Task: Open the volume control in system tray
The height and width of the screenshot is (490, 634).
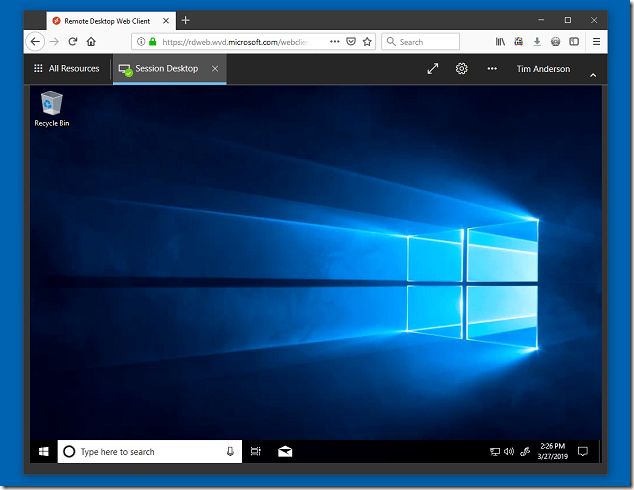Action: pyautogui.click(x=509, y=452)
